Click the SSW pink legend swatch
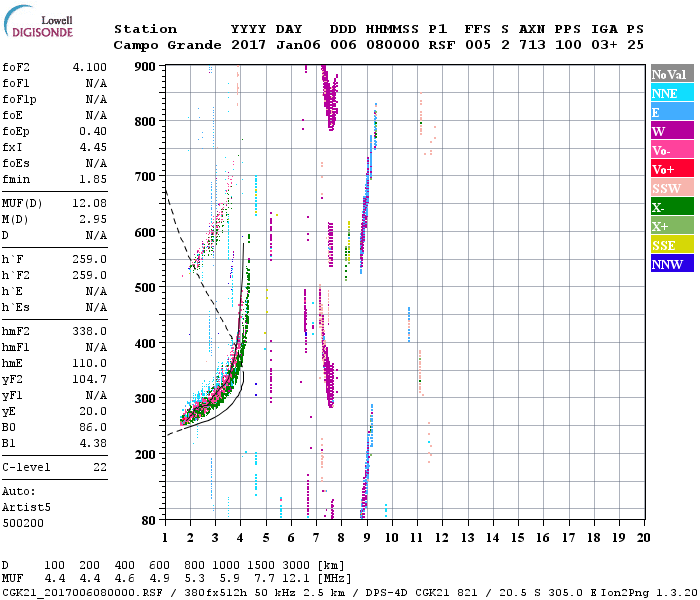 point(670,188)
